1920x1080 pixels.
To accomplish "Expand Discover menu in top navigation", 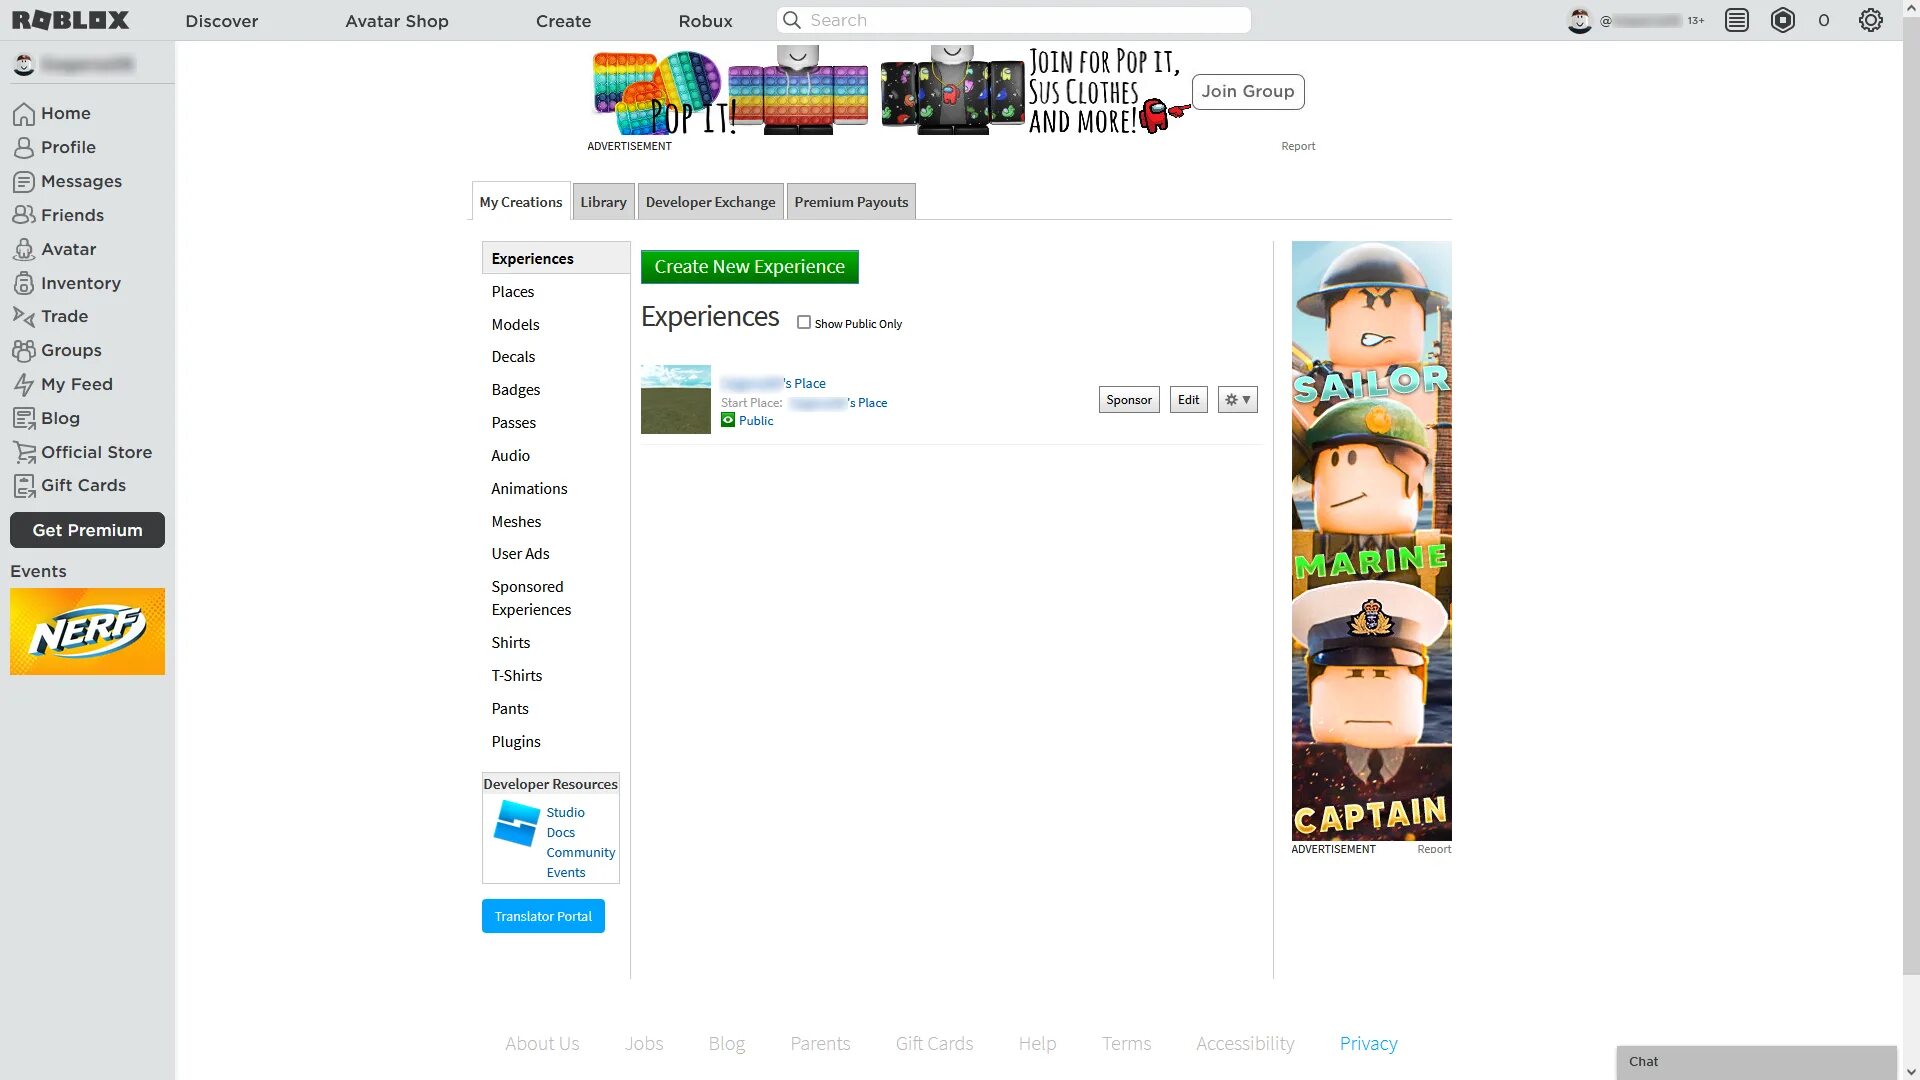I will pos(222,20).
